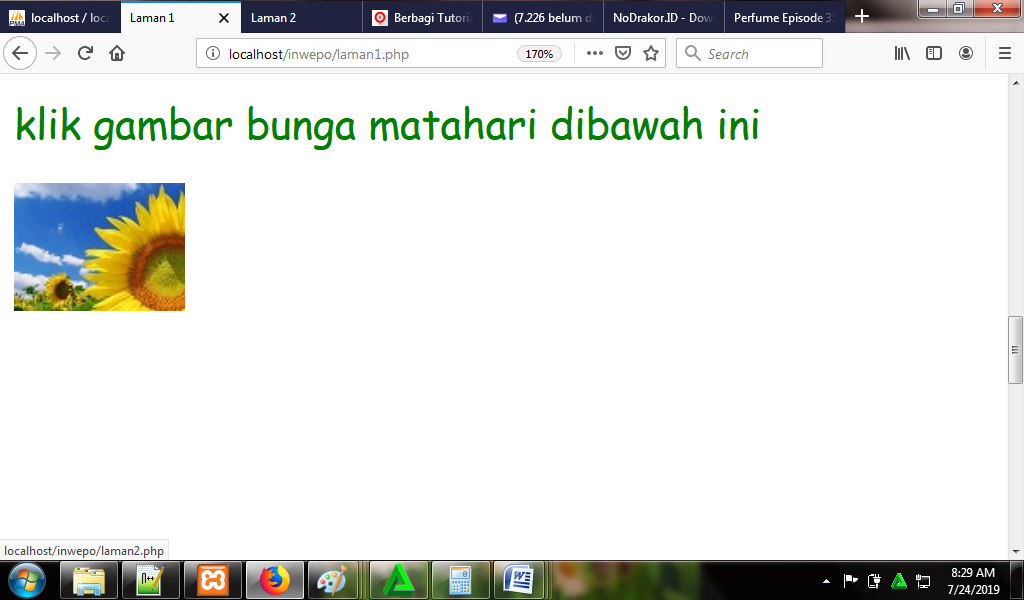The image size is (1024, 600).
Task: Reload the current page
Action: 86,53
